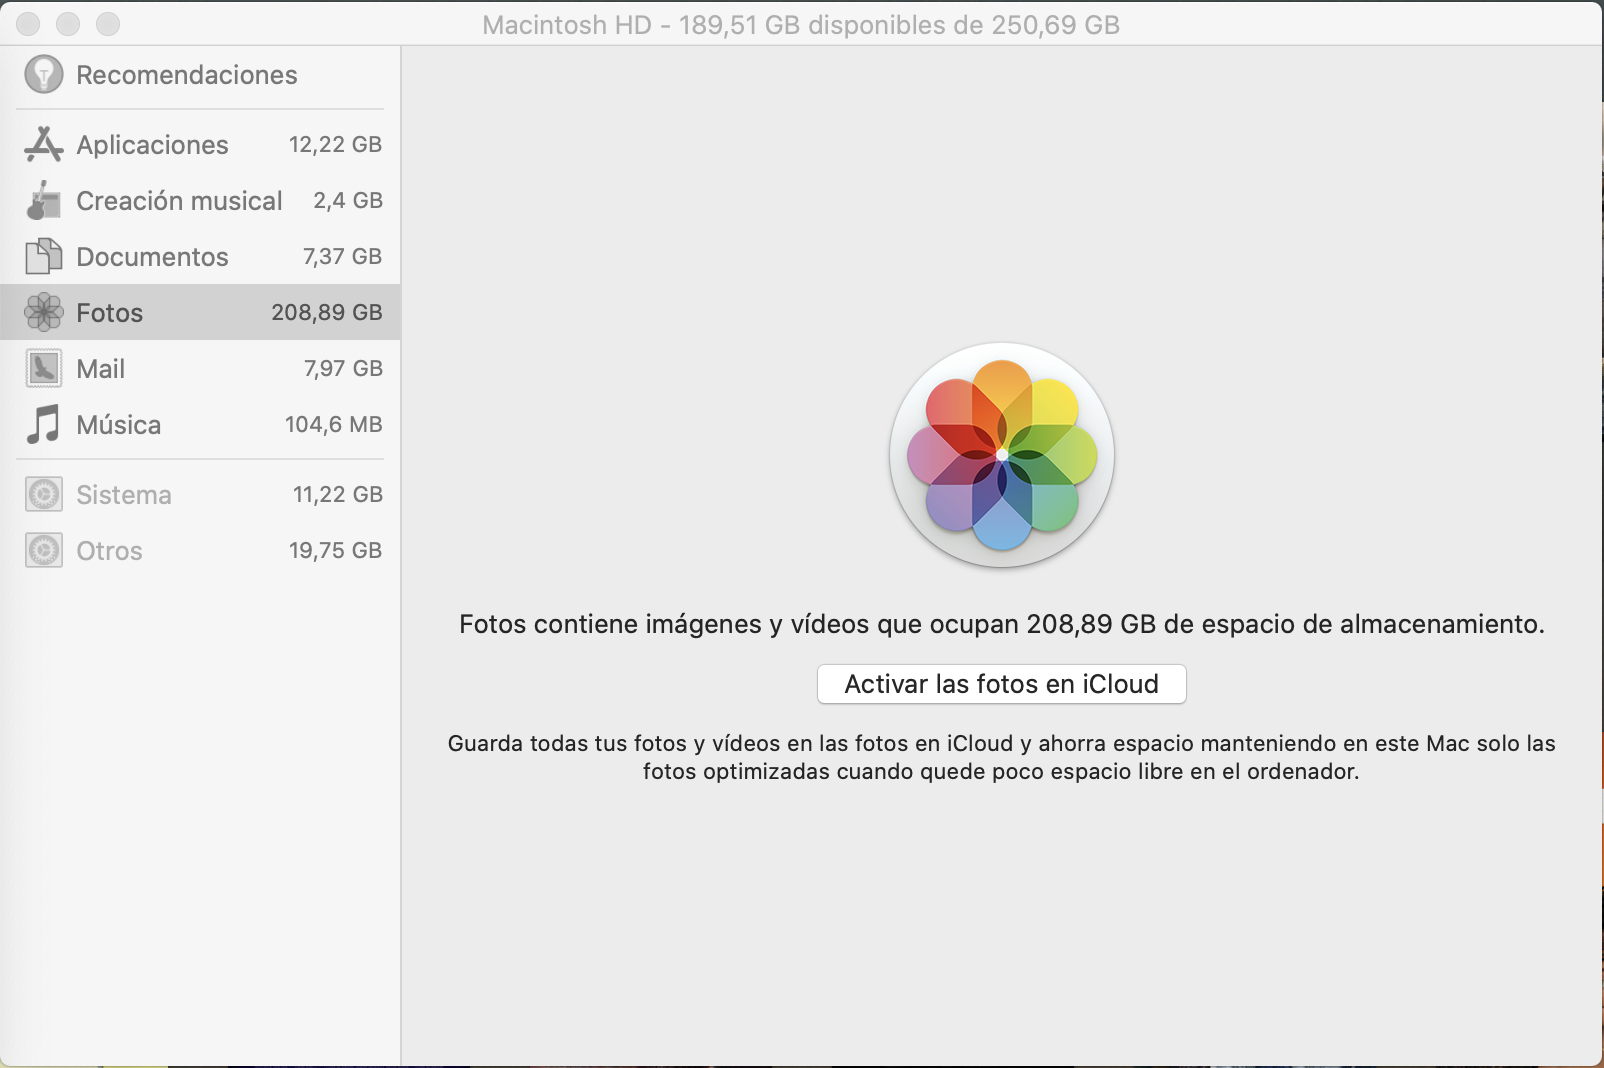Click the Mail stamp icon
Image resolution: width=1604 pixels, height=1068 pixels.
point(44,368)
